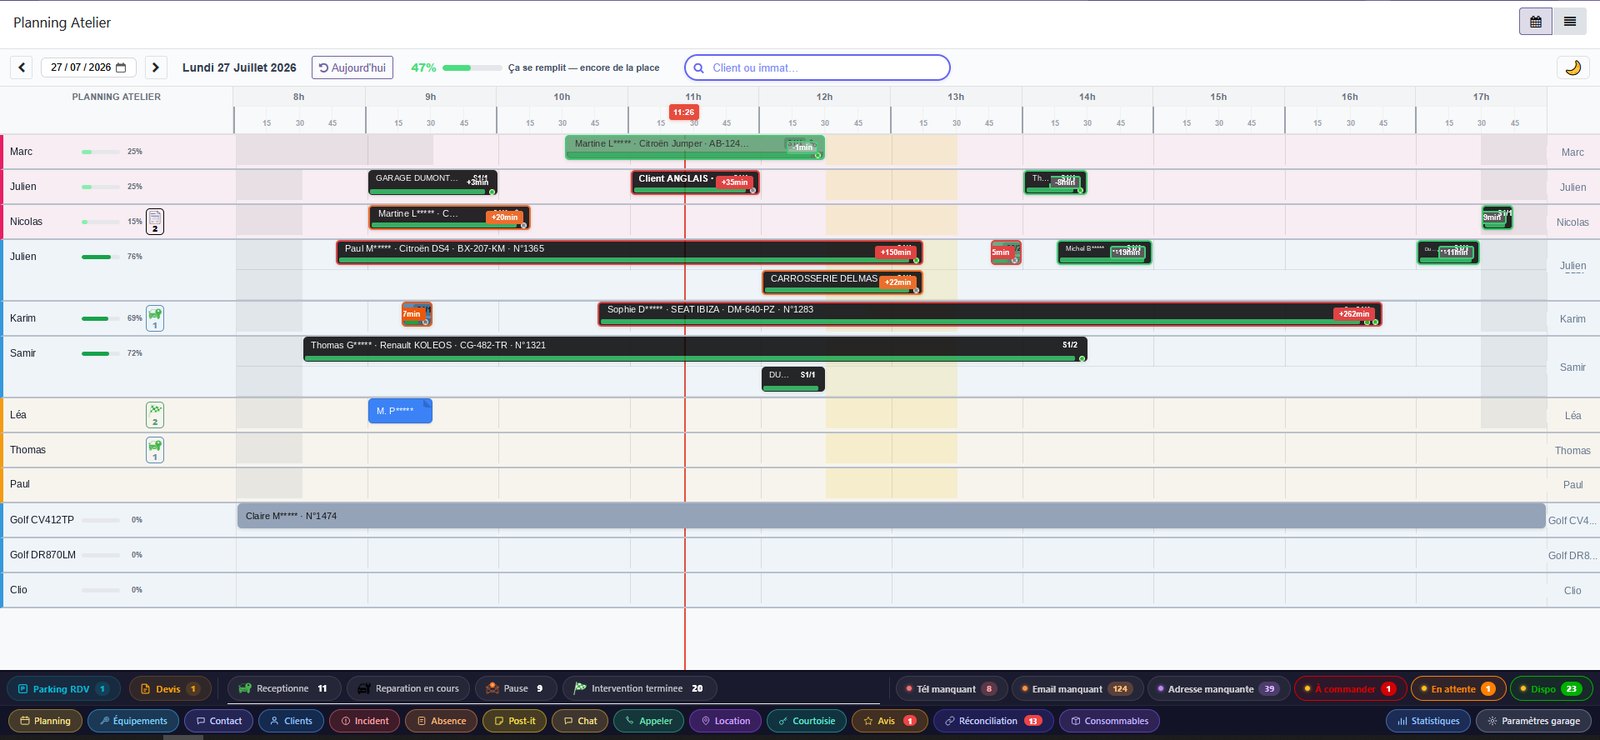Click the Appeler phone button

[649, 721]
